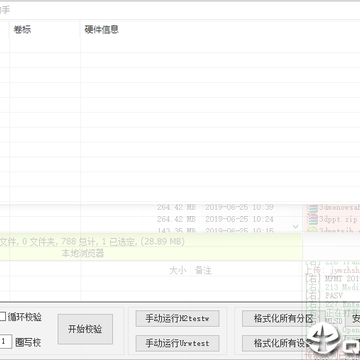Select the 264.42 MB 10:39 row in background
The width and height of the screenshot is (360, 360).
coord(215,207)
